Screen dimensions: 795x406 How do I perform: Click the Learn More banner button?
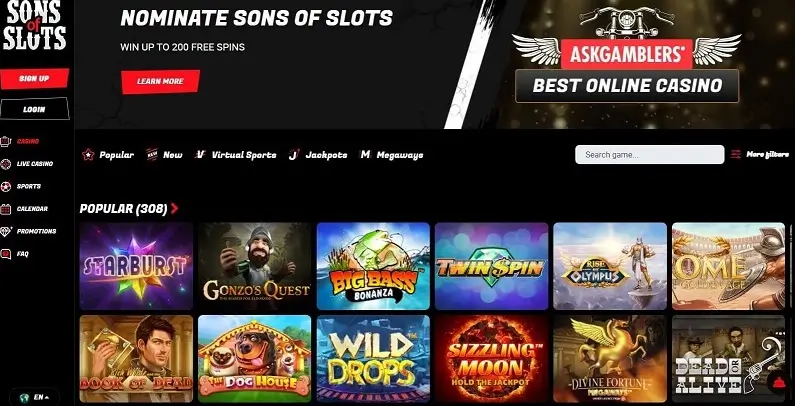[x=160, y=82]
